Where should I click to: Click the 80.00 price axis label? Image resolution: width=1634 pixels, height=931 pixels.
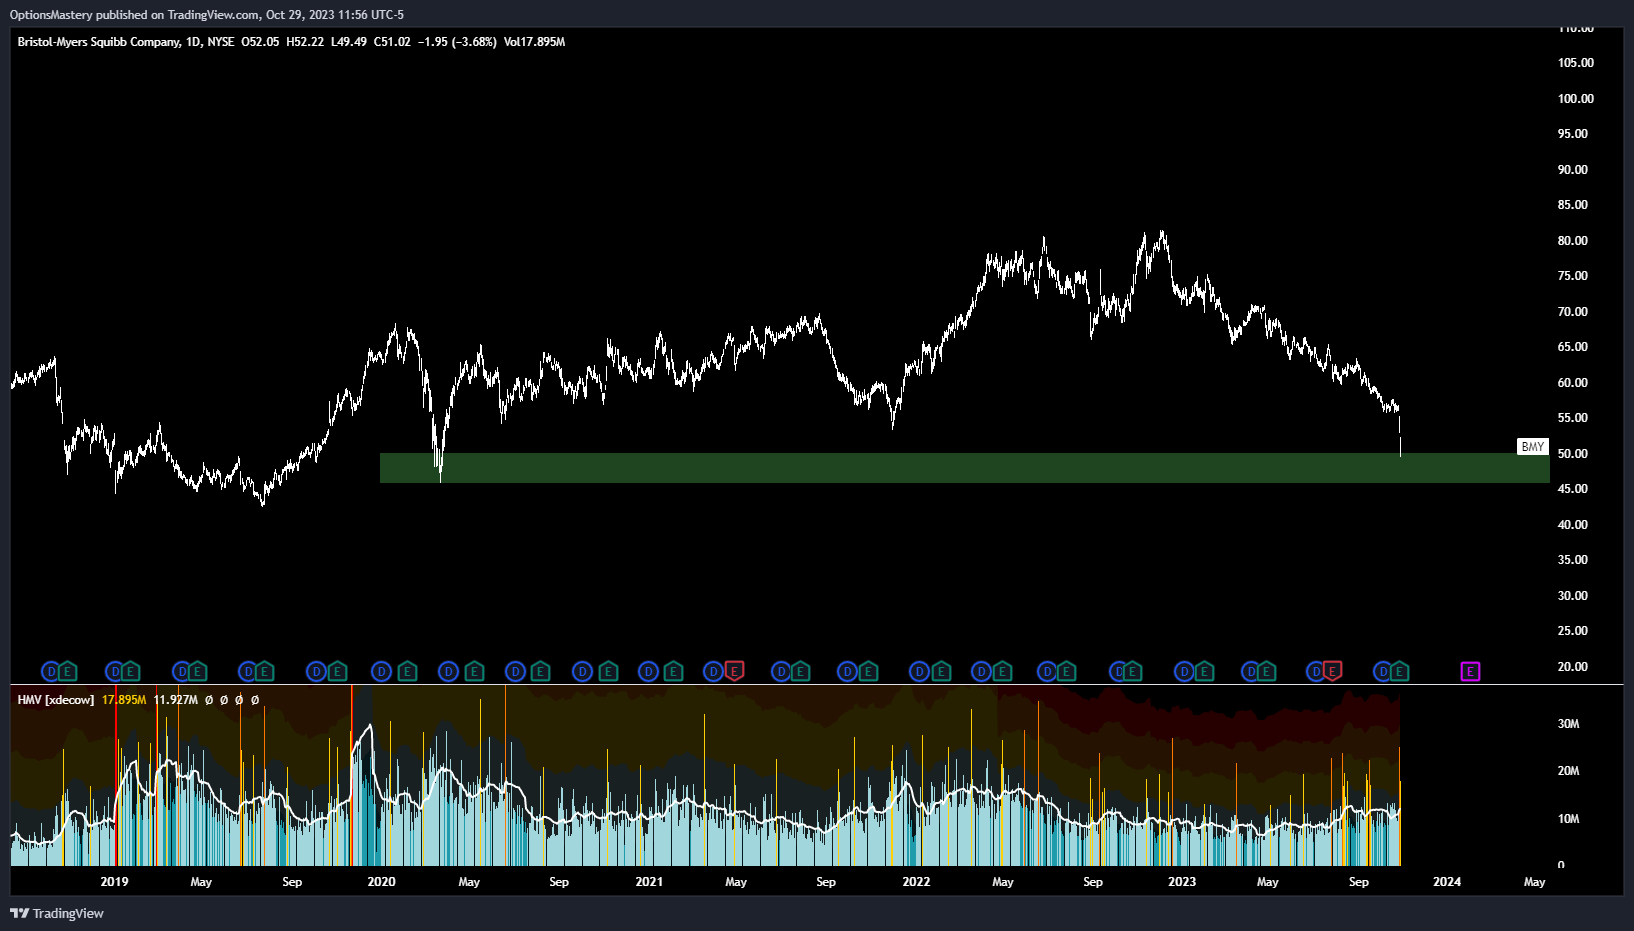(x=1572, y=241)
